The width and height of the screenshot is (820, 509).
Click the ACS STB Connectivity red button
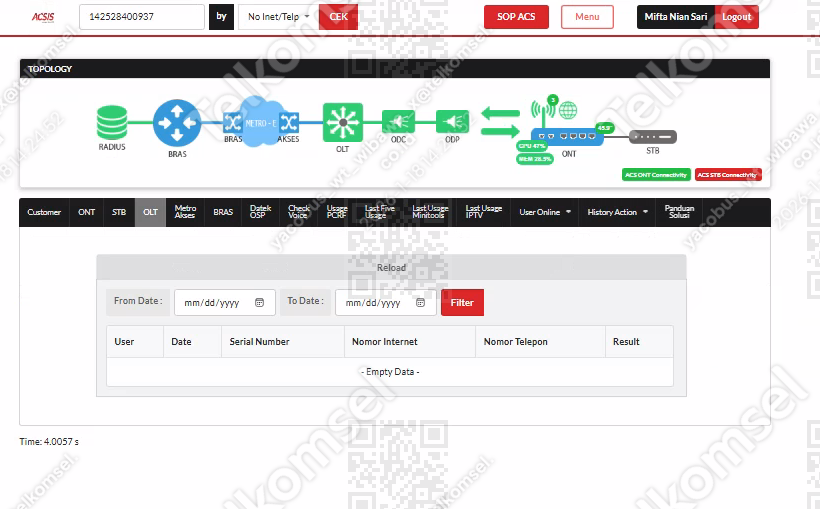[x=727, y=175]
